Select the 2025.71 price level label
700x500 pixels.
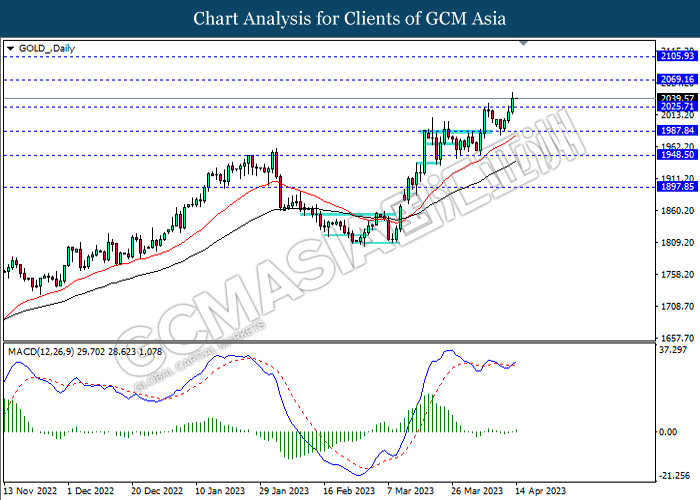(x=677, y=106)
